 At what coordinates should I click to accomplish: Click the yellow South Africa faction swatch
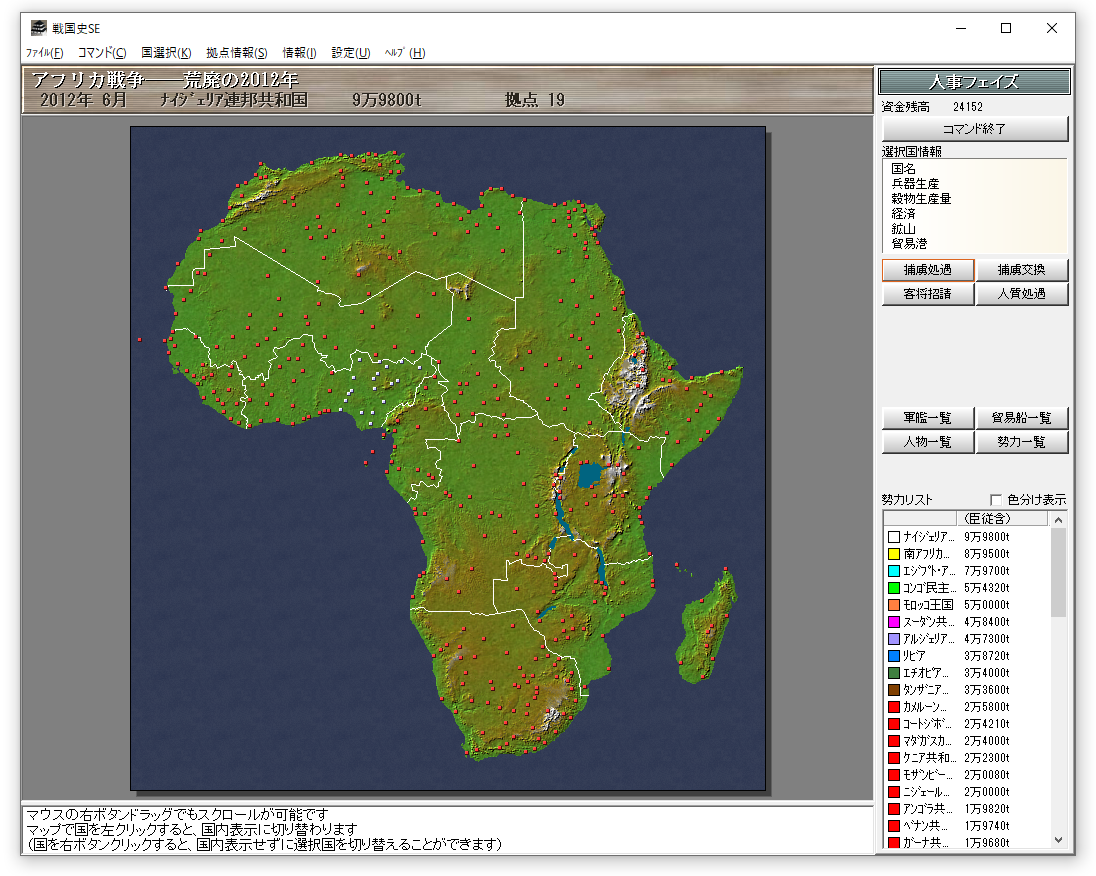(x=894, y=554)
